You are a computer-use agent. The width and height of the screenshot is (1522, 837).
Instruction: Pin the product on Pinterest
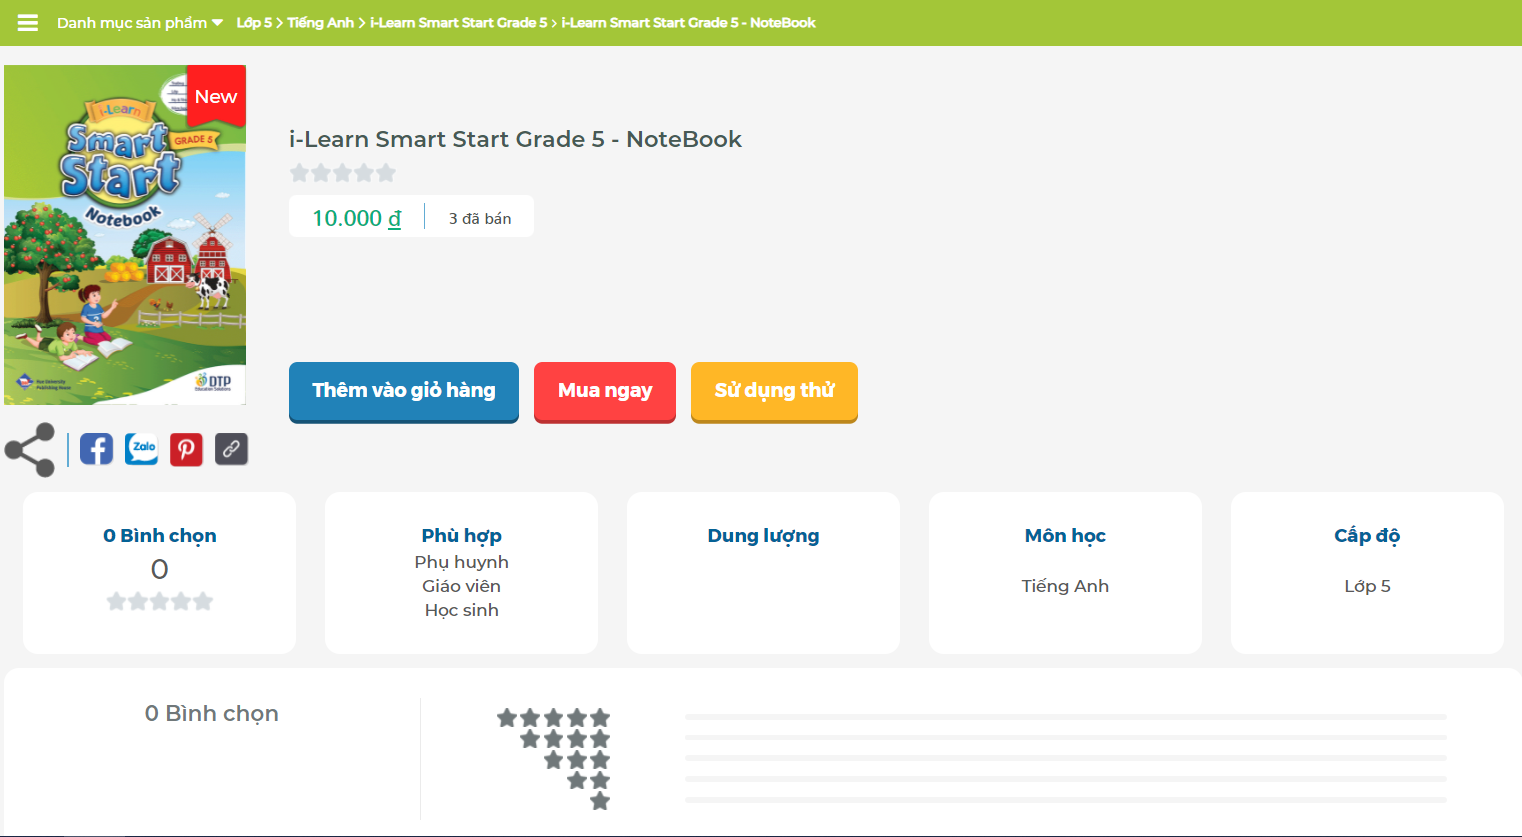click(186, 449)
